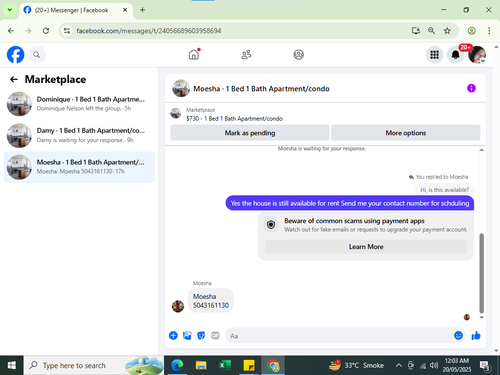Click the 'Hi, is this available?' quoted reply
This screenshot has width=500, height=375.
[x=444, y=190]
